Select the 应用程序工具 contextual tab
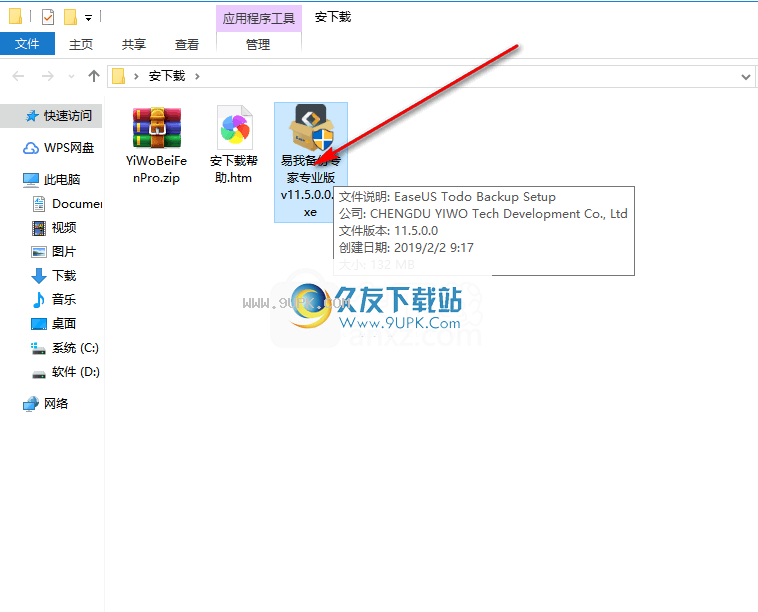This screenshot has height=612, width=758. coord(259,18)
